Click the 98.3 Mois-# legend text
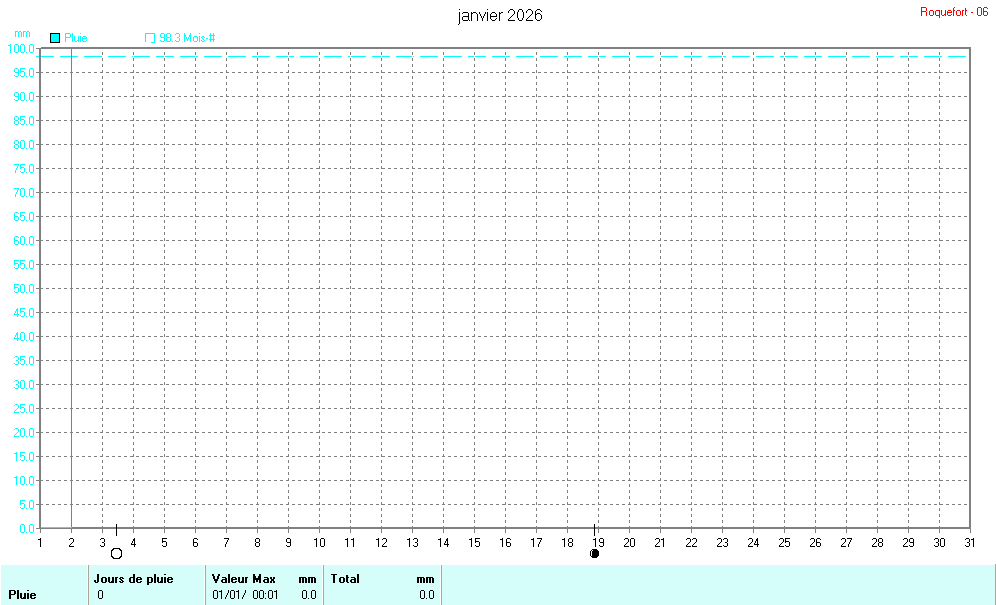Viewport: 996px width, 605px height. (187, 38)
